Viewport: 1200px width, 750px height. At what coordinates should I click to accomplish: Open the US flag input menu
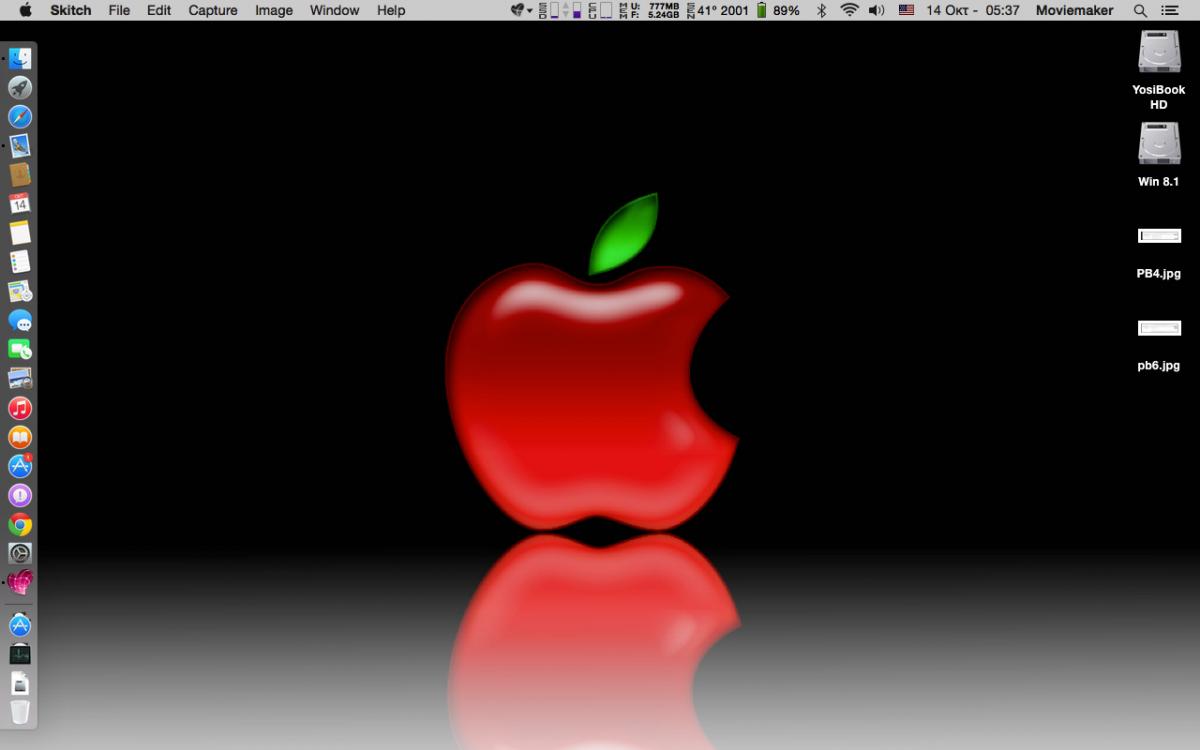[x=906, y=10]
